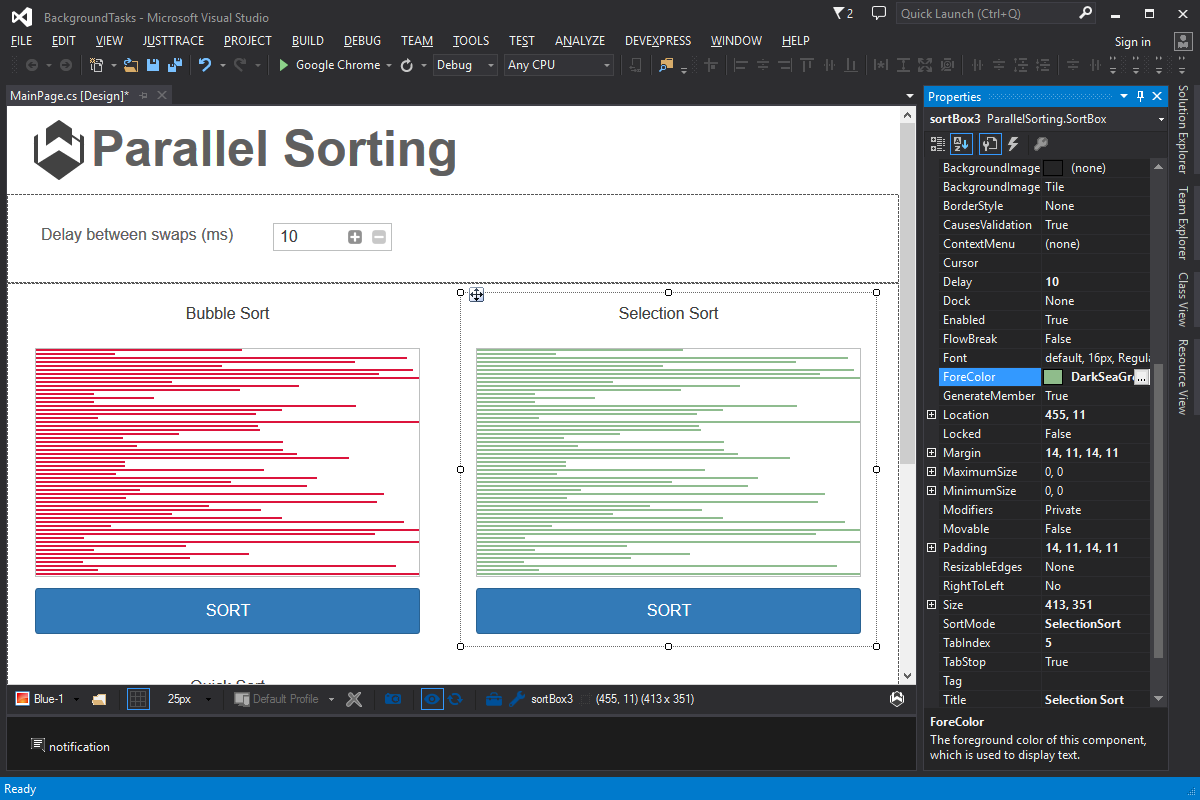Start debugging with green play icon
This screenshot has height=800, width=1200.
[x=284, y=65]
